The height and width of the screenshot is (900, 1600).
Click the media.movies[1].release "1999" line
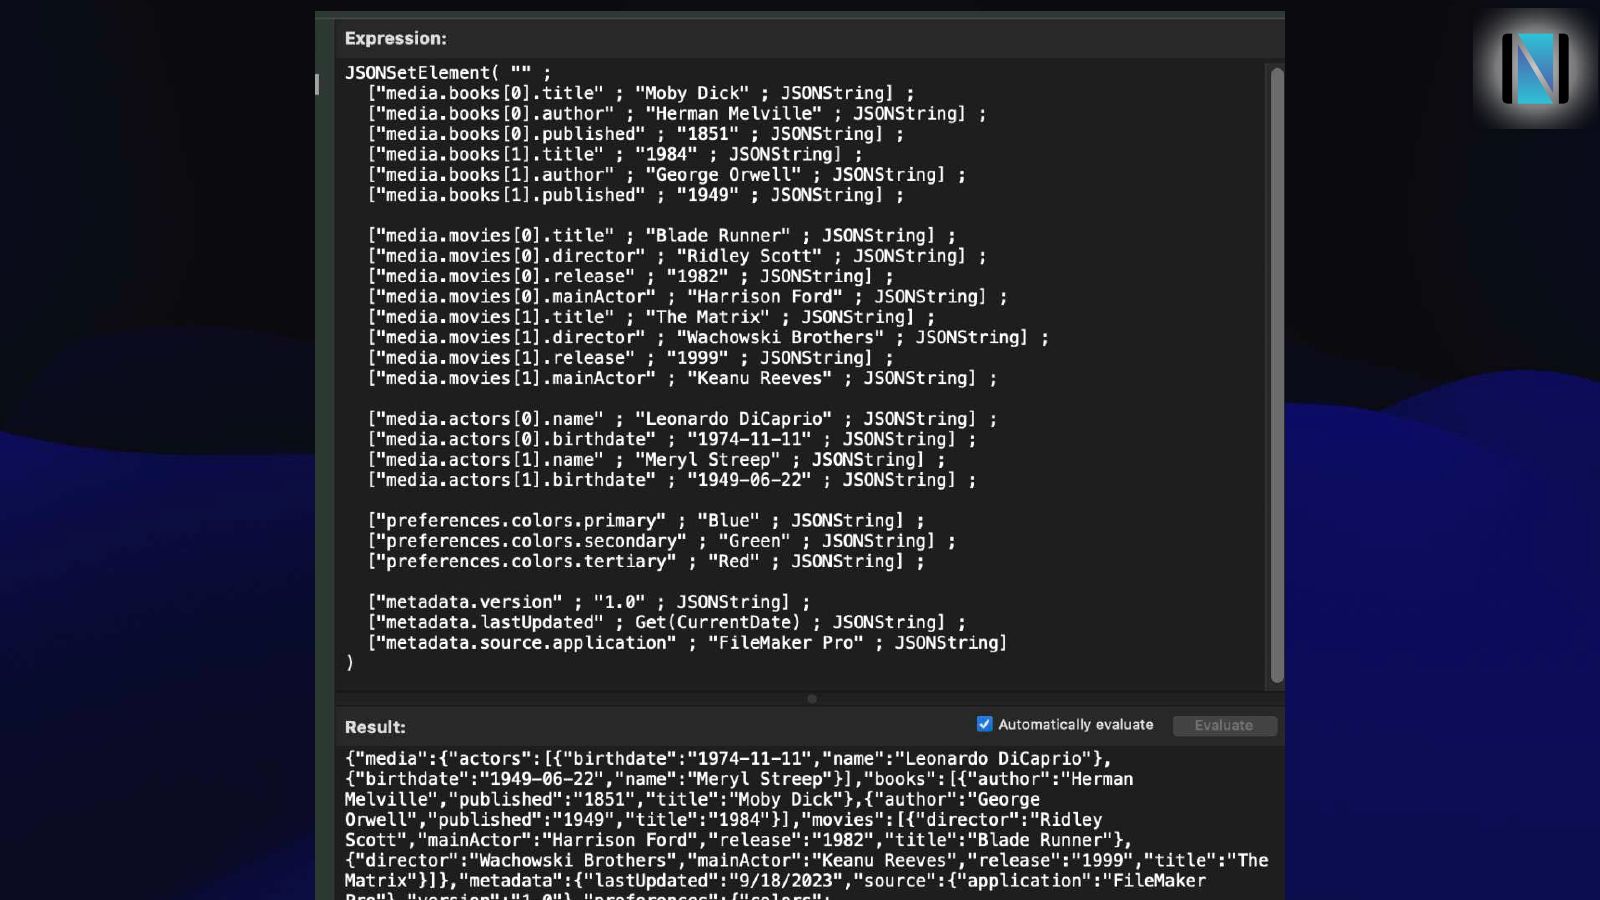click(630, 358)
